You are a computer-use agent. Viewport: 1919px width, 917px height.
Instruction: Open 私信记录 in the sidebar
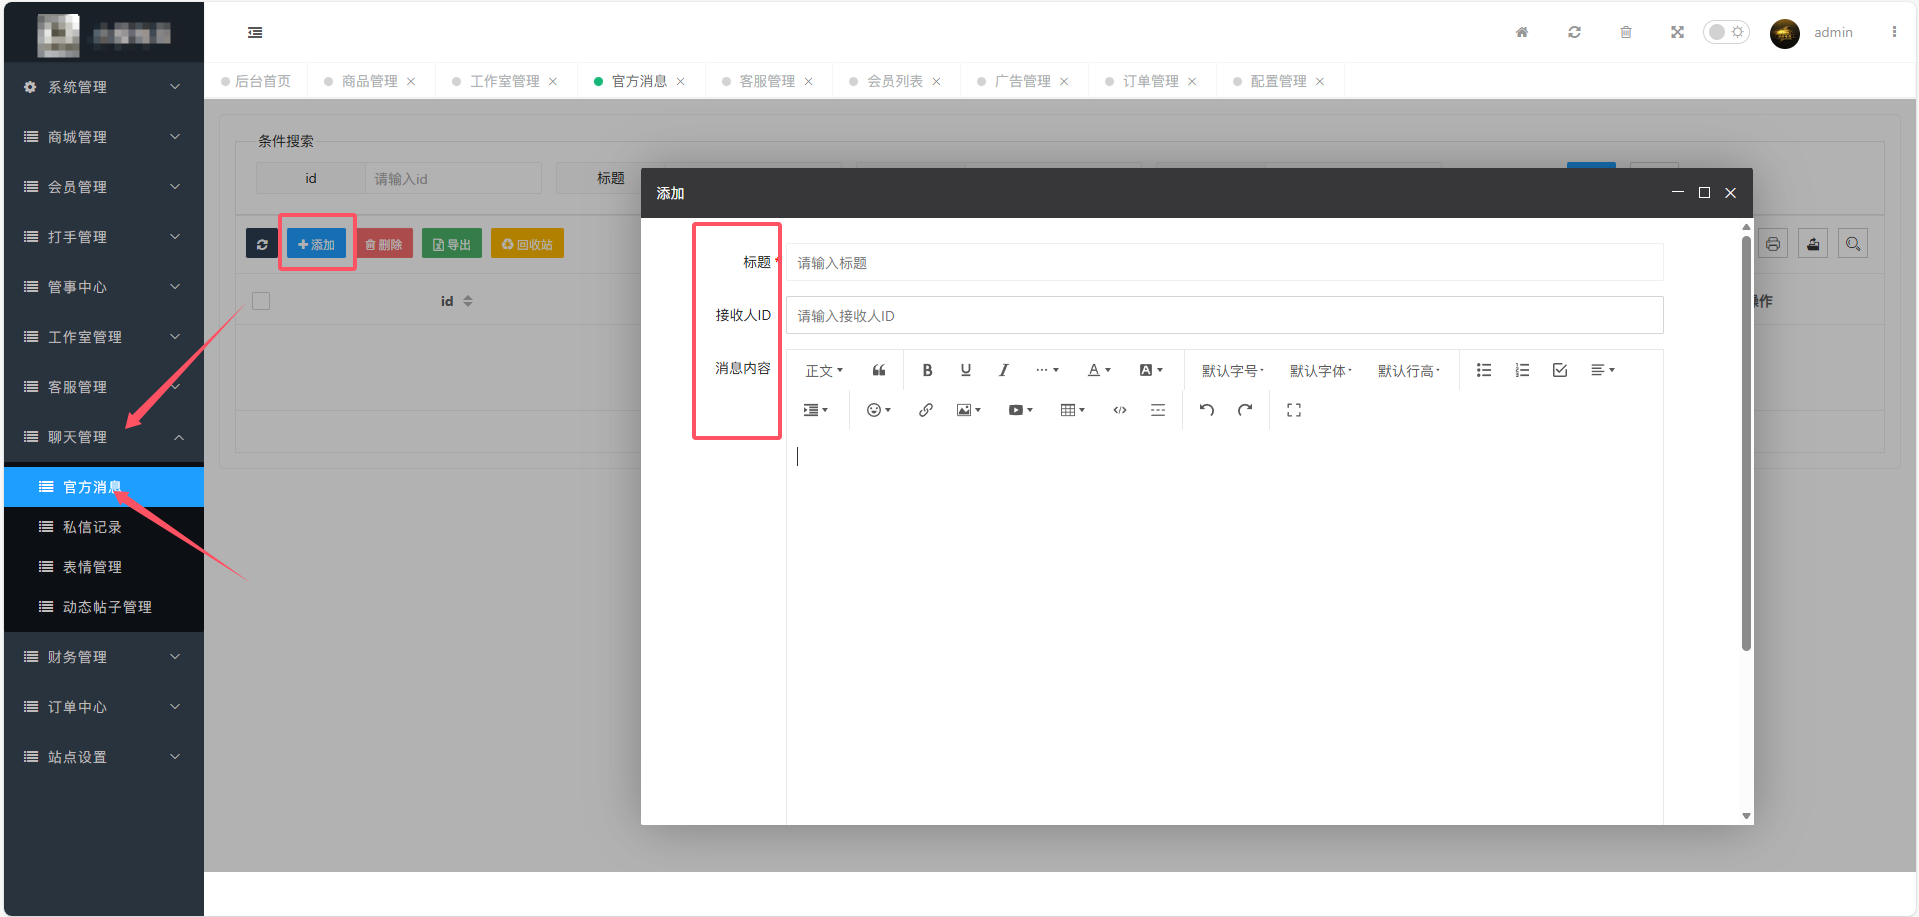tap(92, 527)
